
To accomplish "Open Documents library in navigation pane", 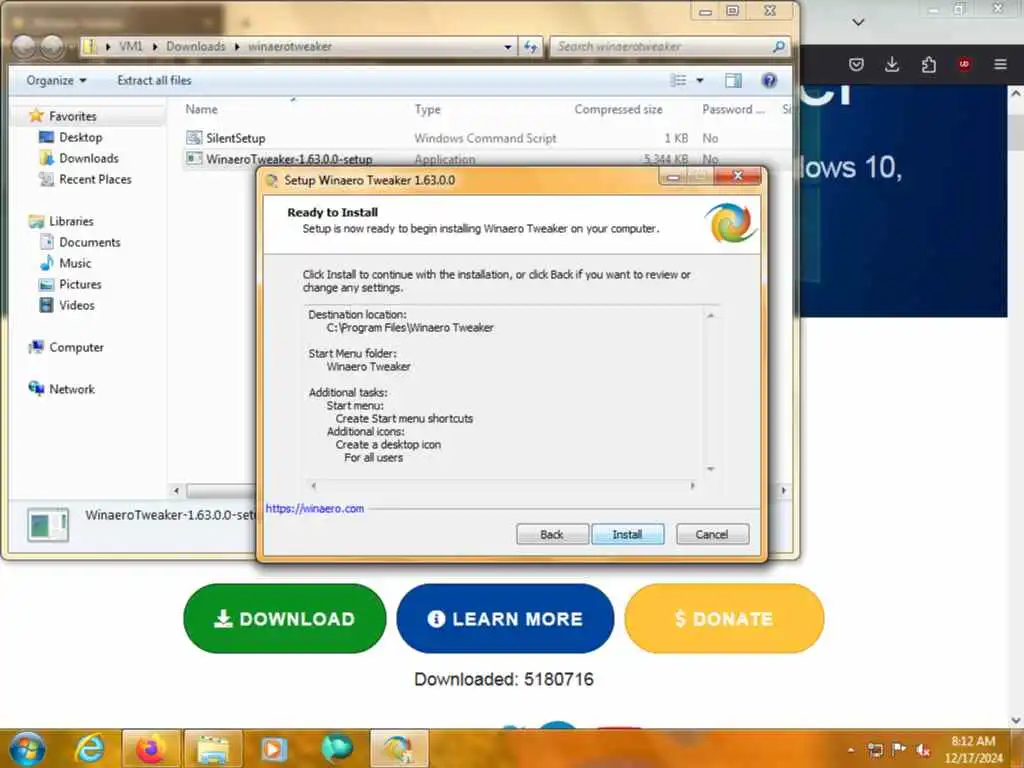I will tap(89, 242).
